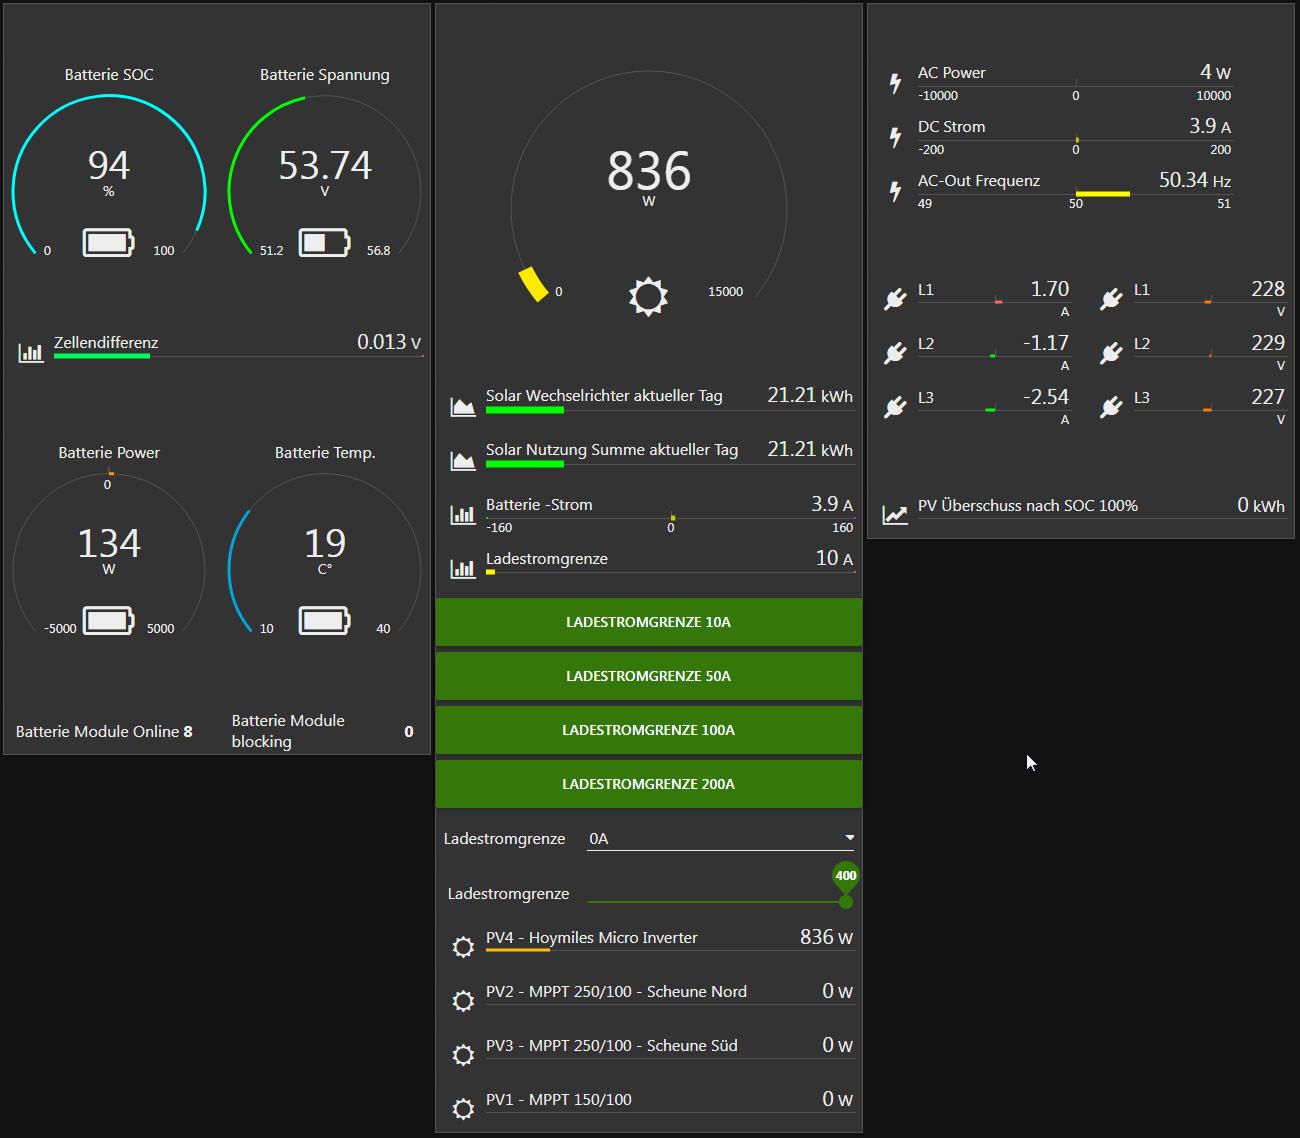The height and width of the screenshot is (1138, 1300).
Task: Click the plug icon for L2 voltage 229 V
Action: [1111, 353]
